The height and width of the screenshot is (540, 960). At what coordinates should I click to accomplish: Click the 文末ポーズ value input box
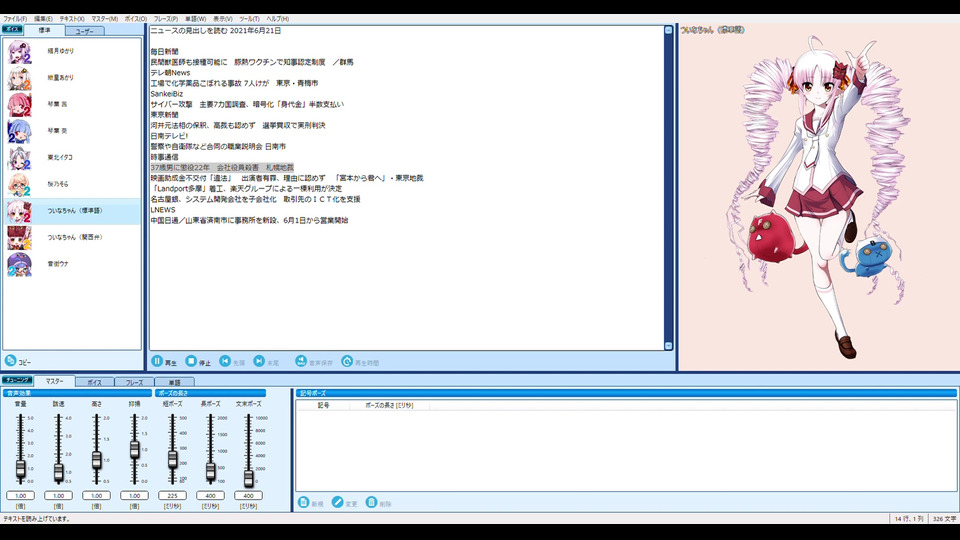point(248,495)
